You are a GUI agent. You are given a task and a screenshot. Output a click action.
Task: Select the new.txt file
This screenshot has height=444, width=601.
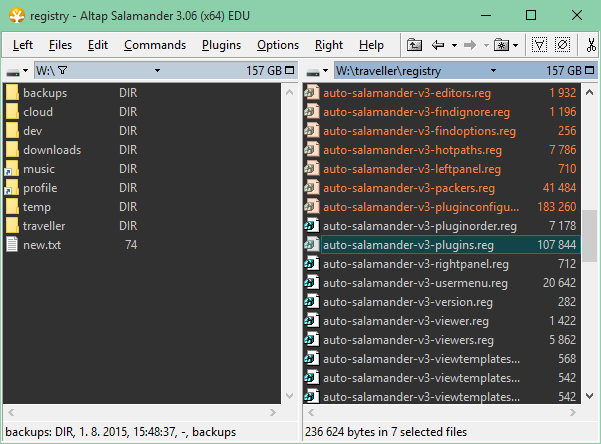pos(42,245)
